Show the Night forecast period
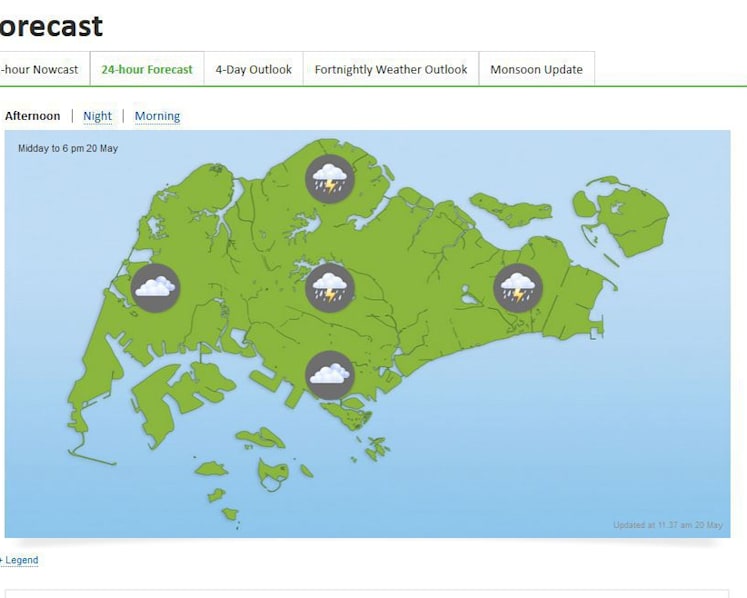Viewport: 747px width, 598px height. tap(97, 116)
